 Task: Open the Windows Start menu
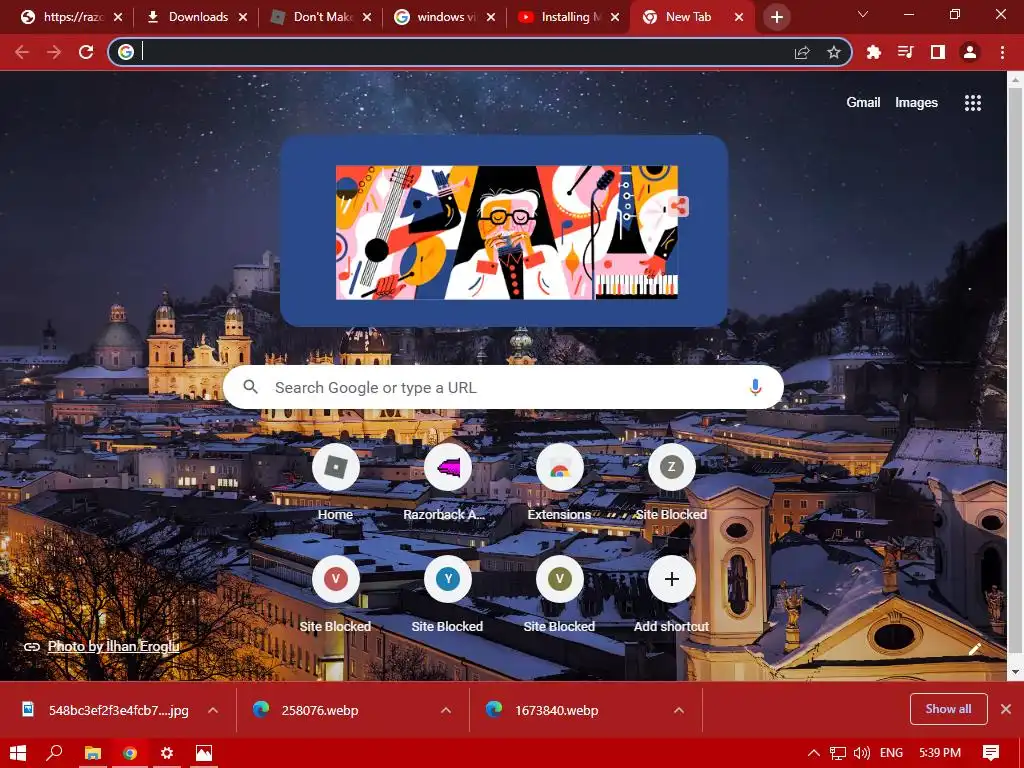coord(18,753)
